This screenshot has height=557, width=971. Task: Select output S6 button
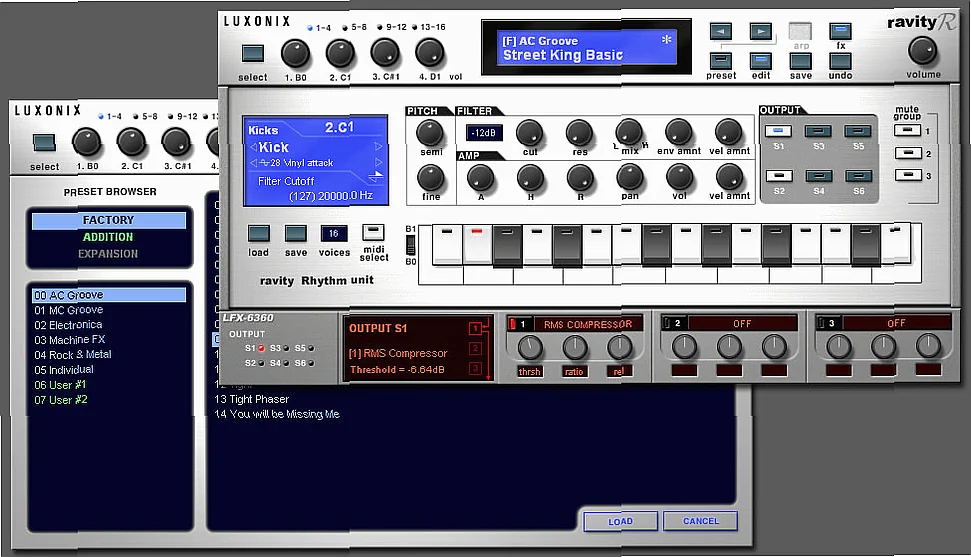[858, 176]
